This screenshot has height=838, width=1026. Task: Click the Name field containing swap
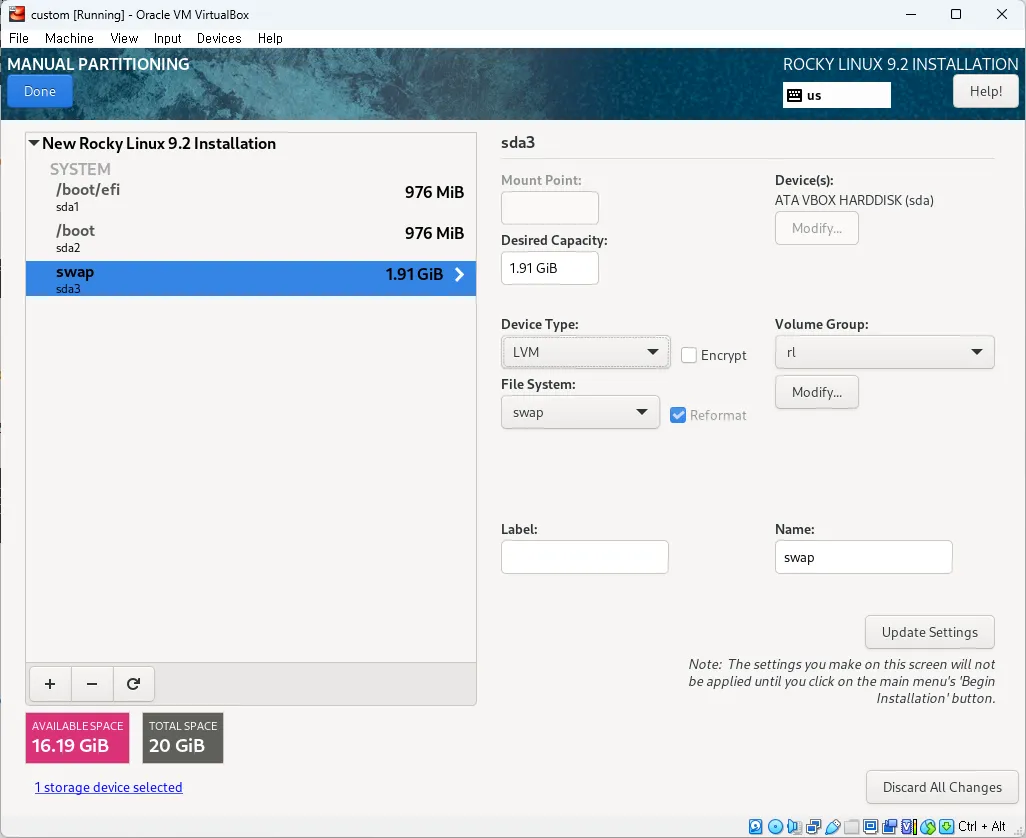pos(863,557)
